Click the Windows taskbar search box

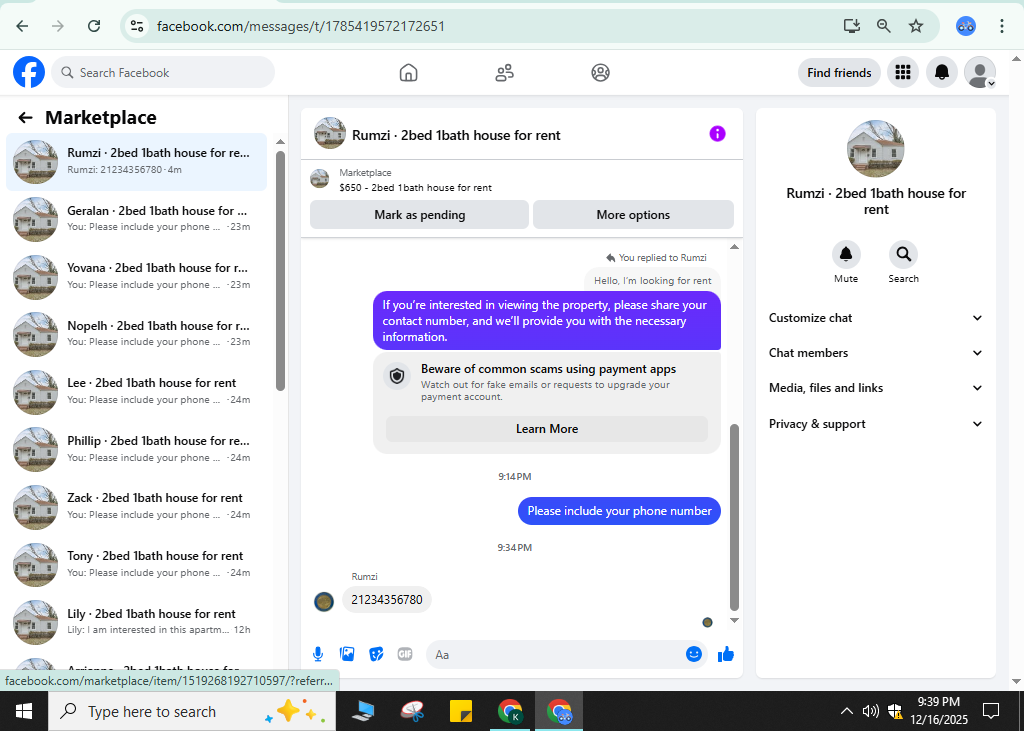(x=191, y=711)
